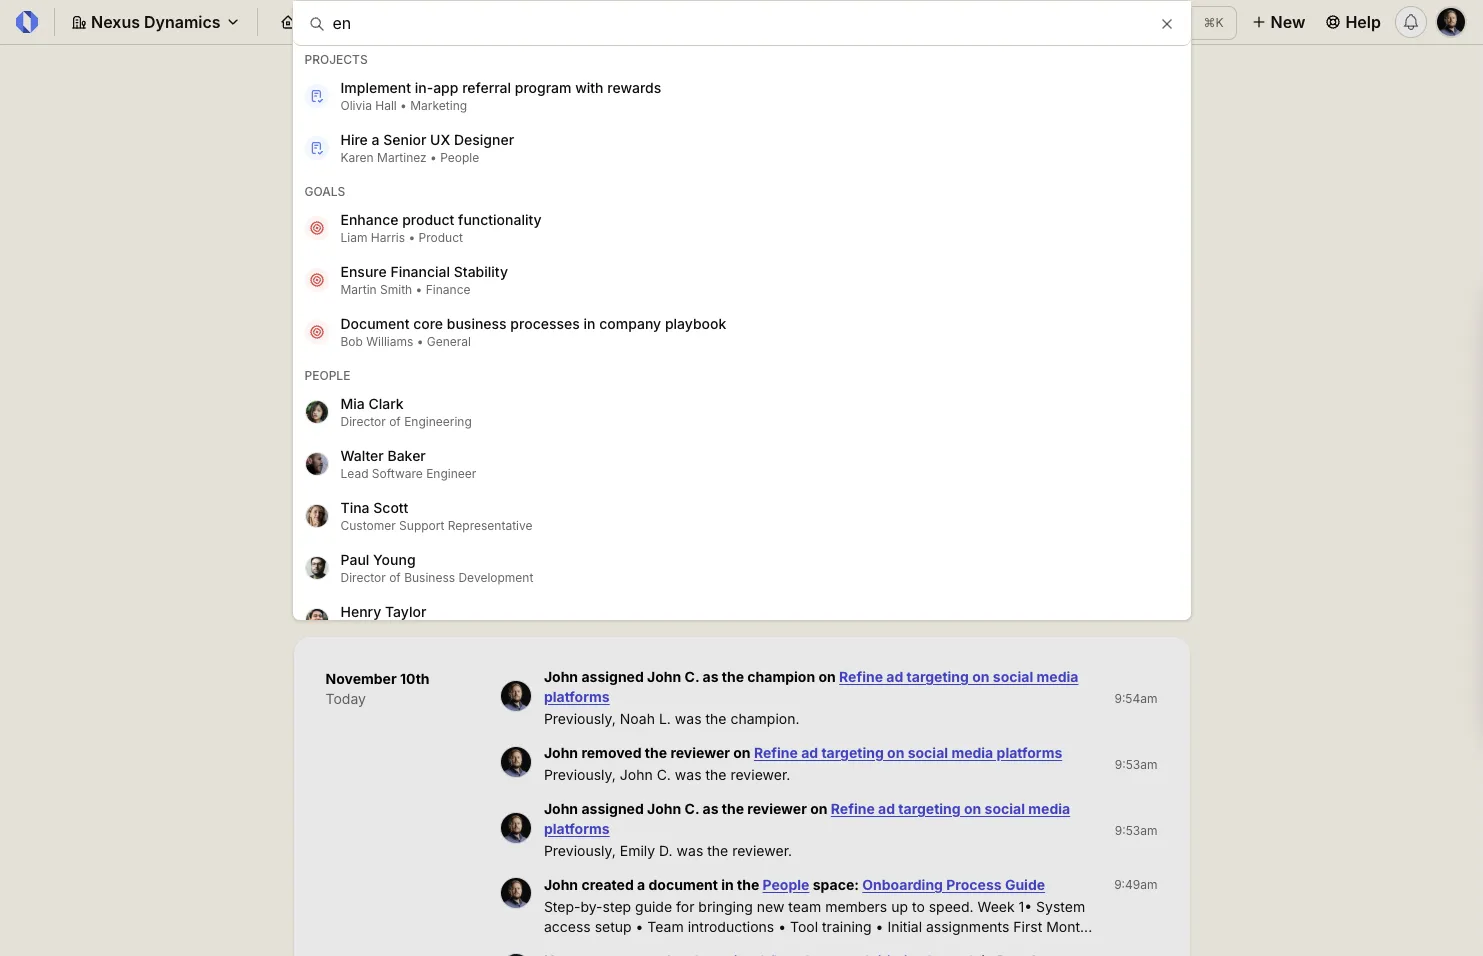The image size is (1483, 956).
Task: Open the Nexus Dynamics company dropdown
Action: (x=155, y=22)
